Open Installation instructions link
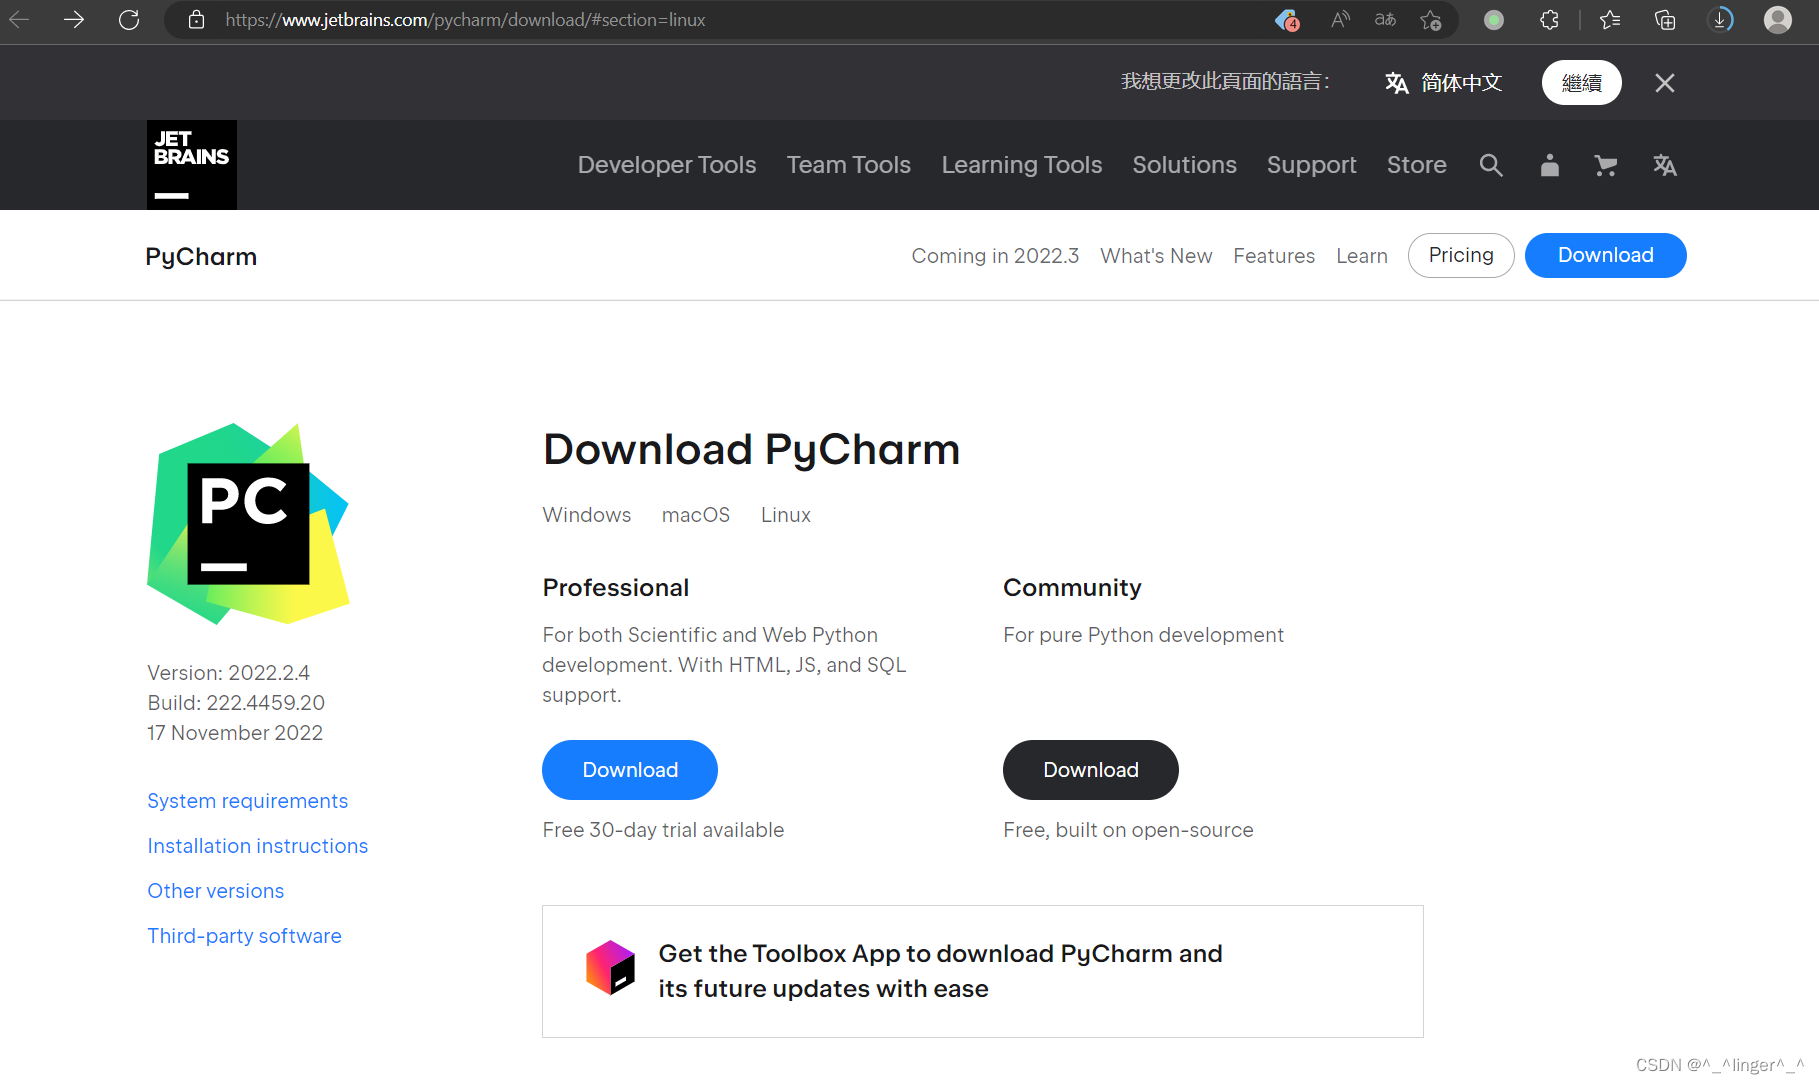Image resolution: width=1819 pixels, height=1084 pixels. click(x=258, y=846)
